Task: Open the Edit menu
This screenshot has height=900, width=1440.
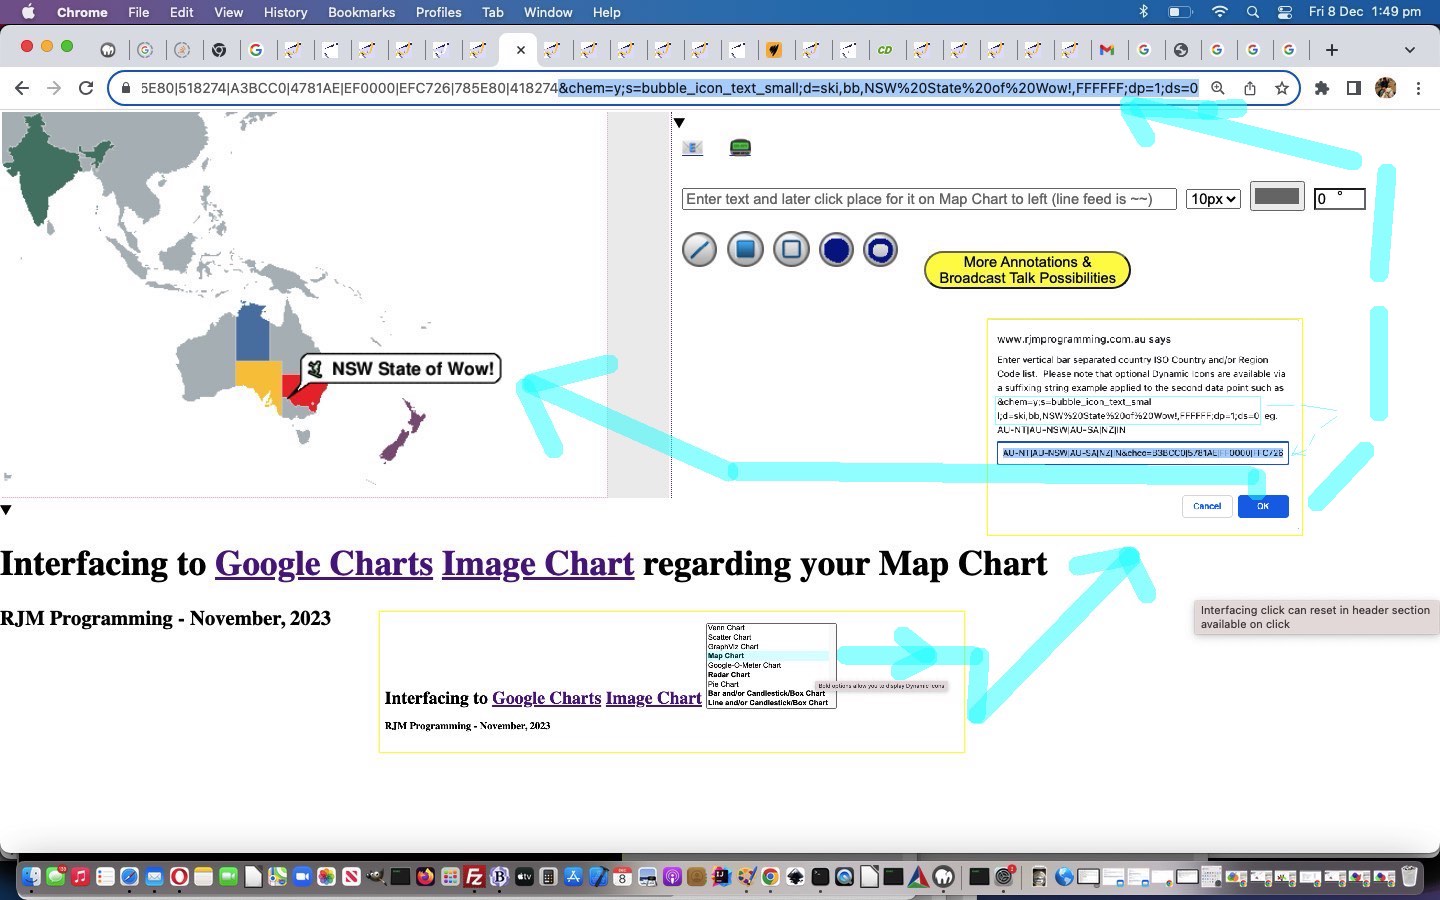Action: [x=182, y=12]
